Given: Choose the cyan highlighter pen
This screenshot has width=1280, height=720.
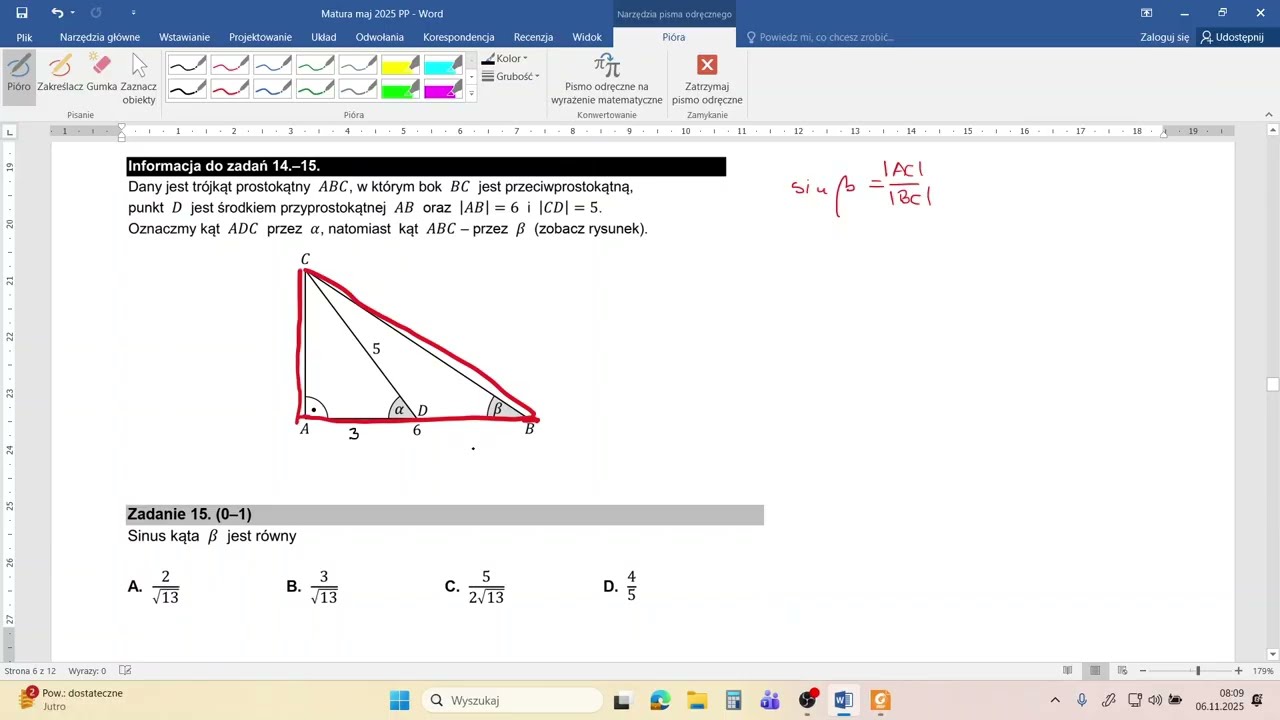Looking at the screenshot, I should (443, 66).
